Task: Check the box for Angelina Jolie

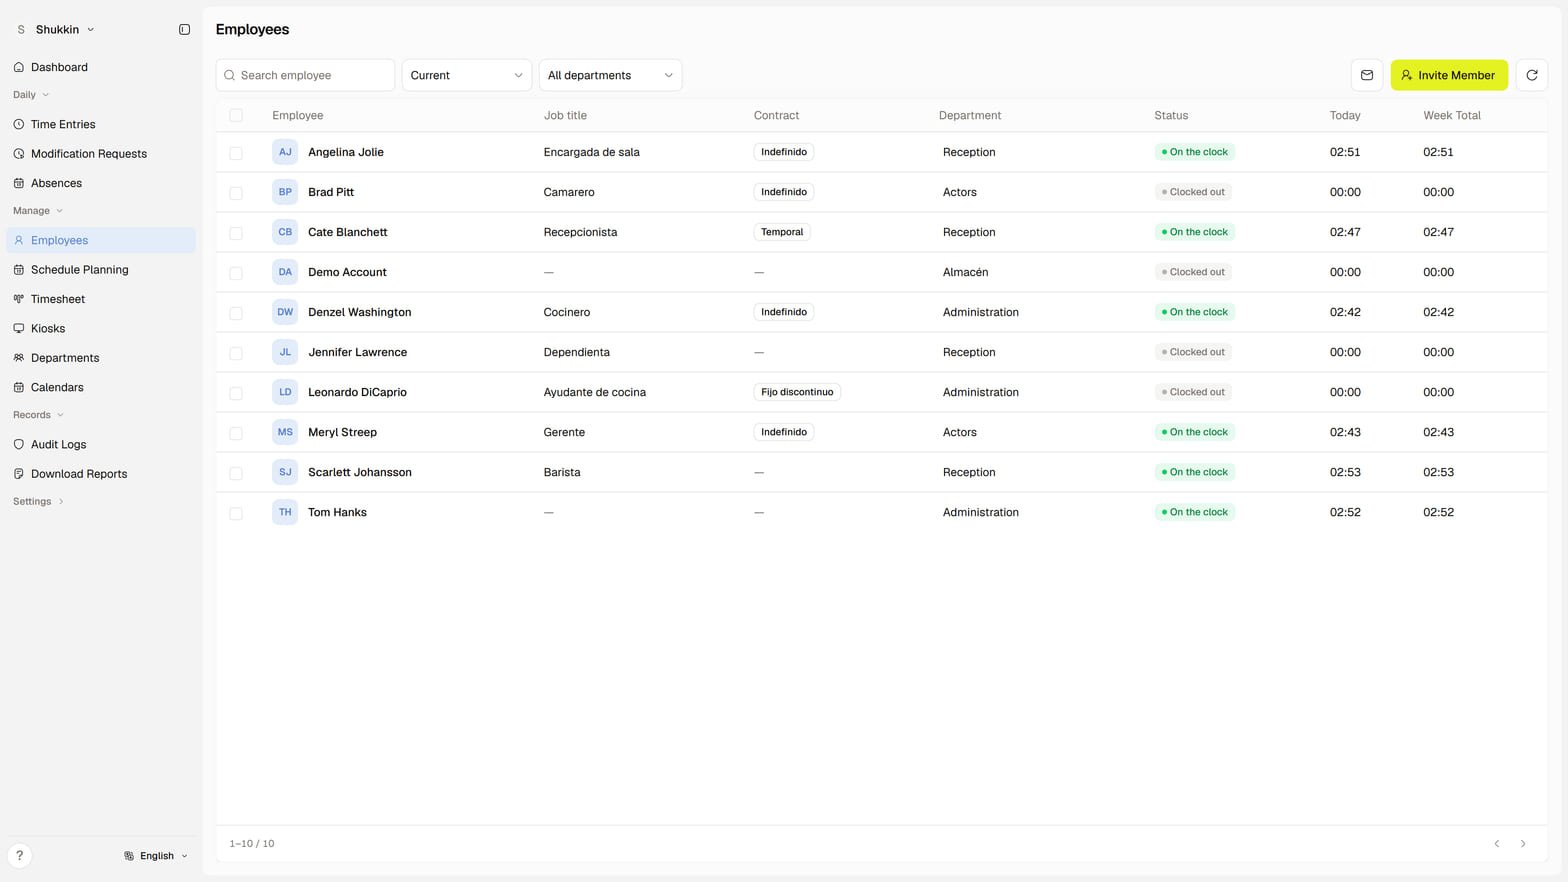Action: [x=236, y=153]
